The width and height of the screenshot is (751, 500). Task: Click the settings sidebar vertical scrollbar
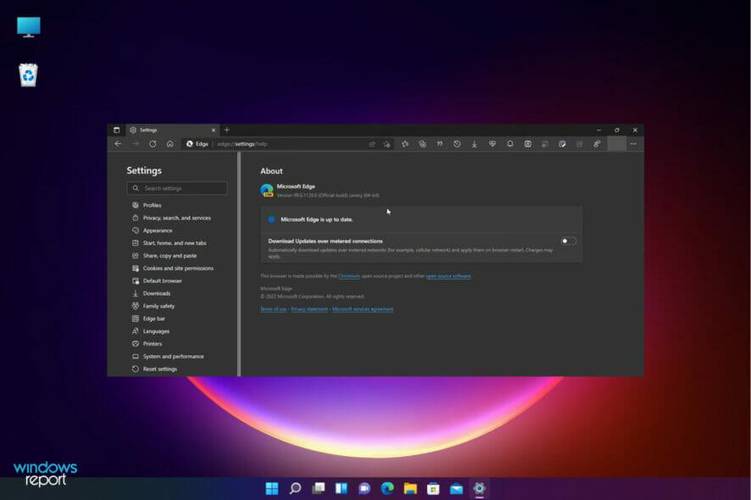[x=239, y=263]
